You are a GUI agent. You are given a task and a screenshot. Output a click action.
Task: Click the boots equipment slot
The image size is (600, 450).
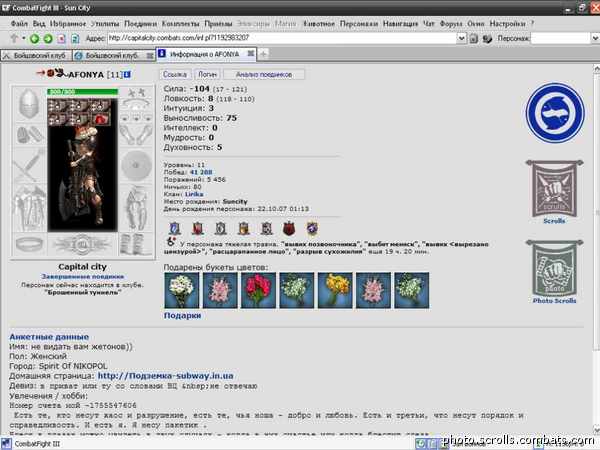(x=136, y=244)
